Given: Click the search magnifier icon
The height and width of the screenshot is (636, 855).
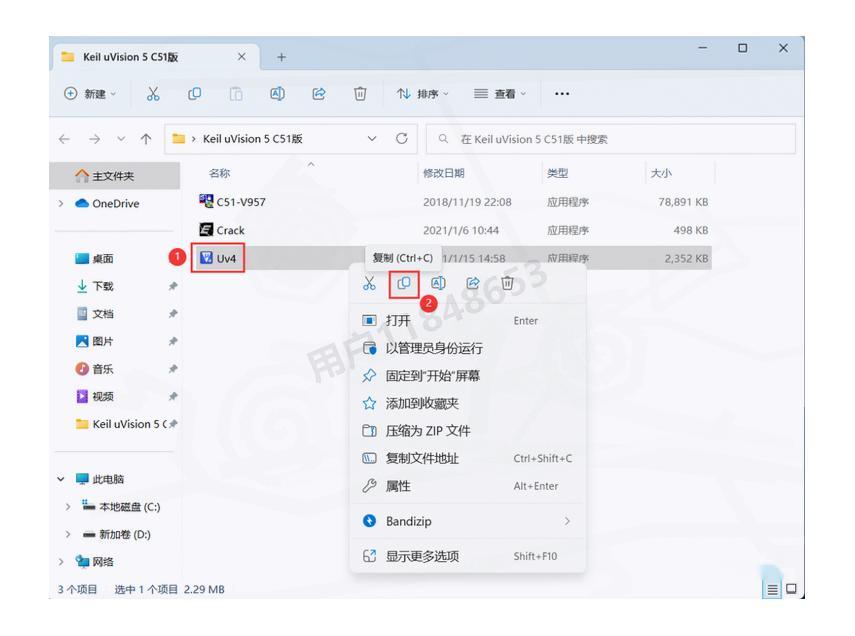Looking at the screenshot, I should coord(443,139).
